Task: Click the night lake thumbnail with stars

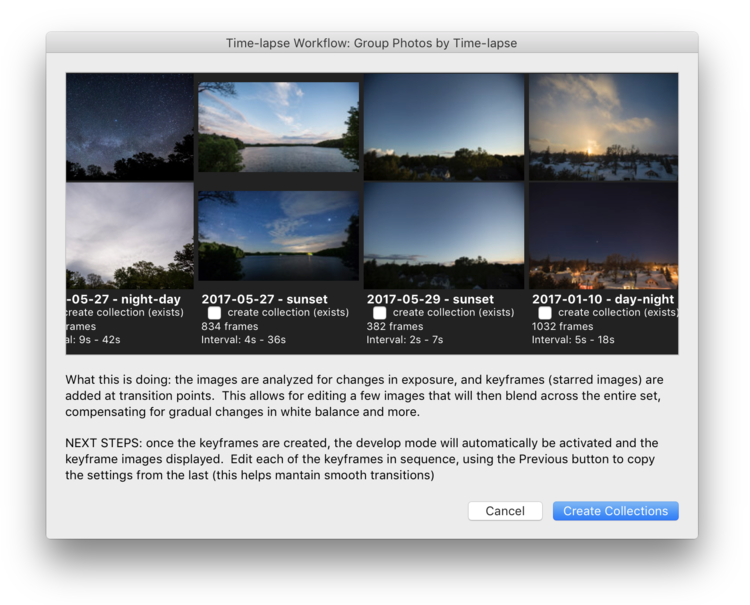Action: [278, 236]
